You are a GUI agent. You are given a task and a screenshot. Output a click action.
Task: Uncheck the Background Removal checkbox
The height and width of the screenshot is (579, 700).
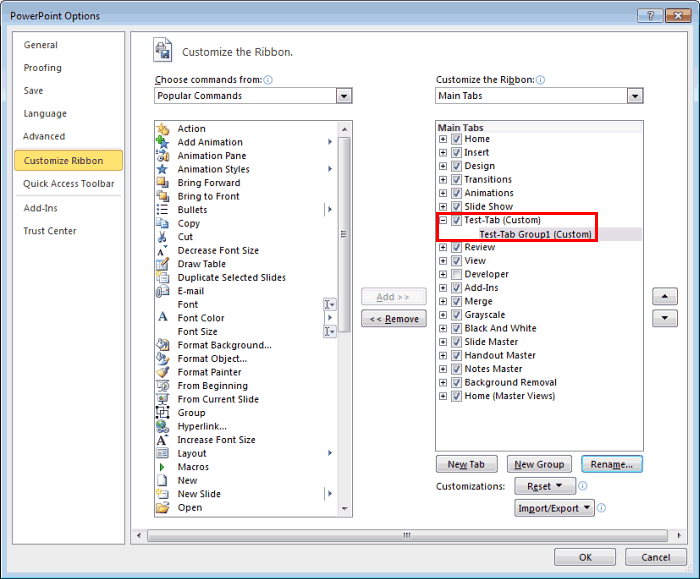pos(456,383)
